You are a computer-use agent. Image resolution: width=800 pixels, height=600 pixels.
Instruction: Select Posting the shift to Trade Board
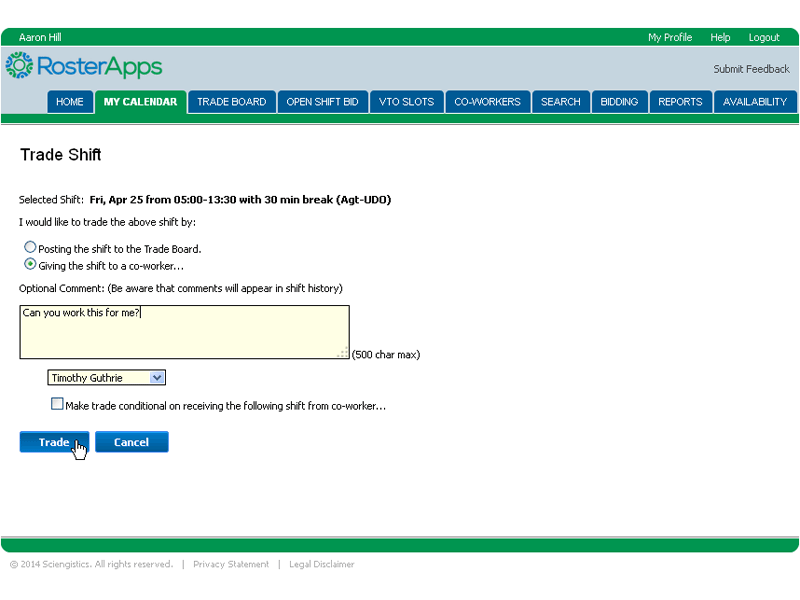point(30,248)
